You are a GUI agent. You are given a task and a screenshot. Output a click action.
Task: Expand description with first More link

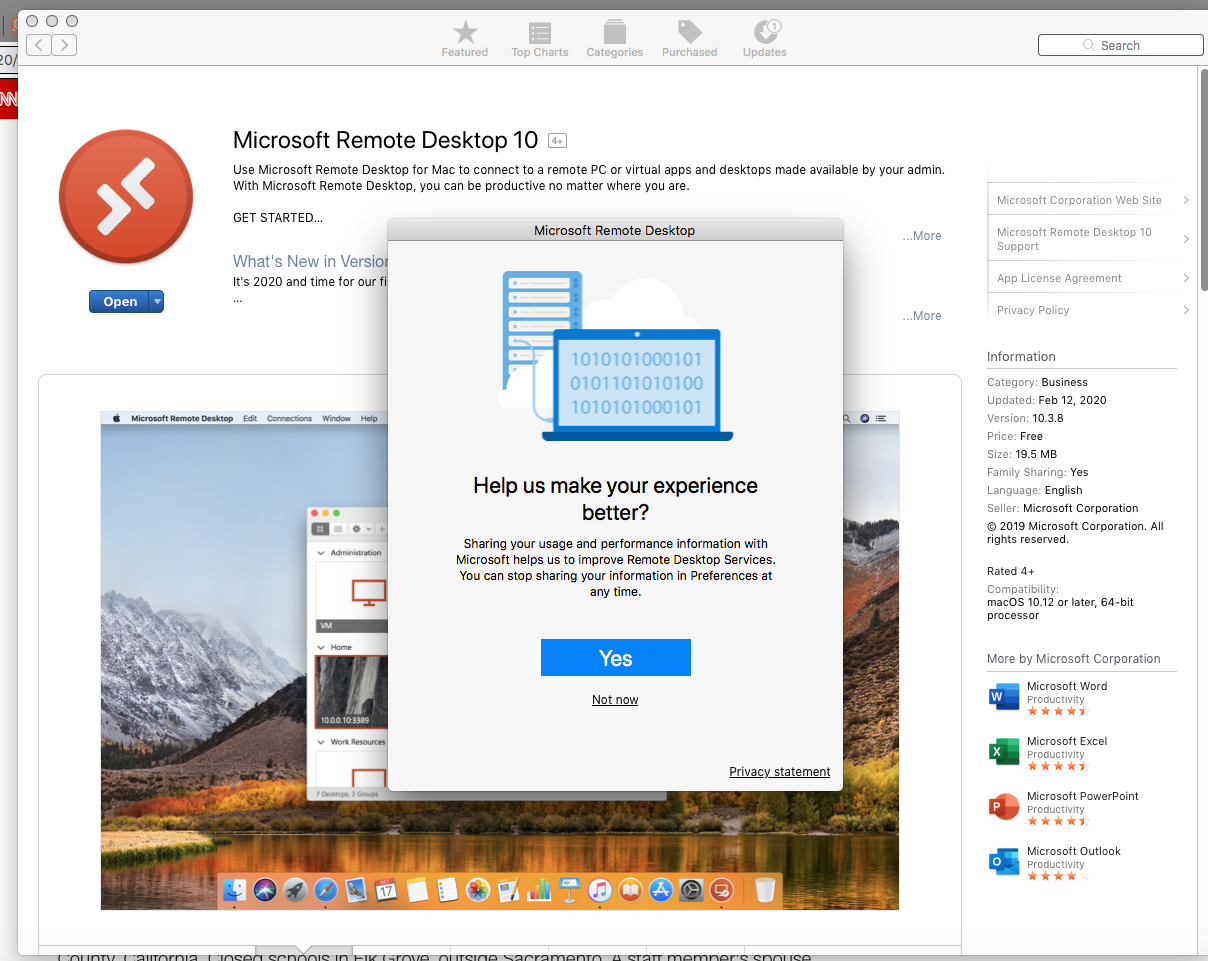click(921, 236)
